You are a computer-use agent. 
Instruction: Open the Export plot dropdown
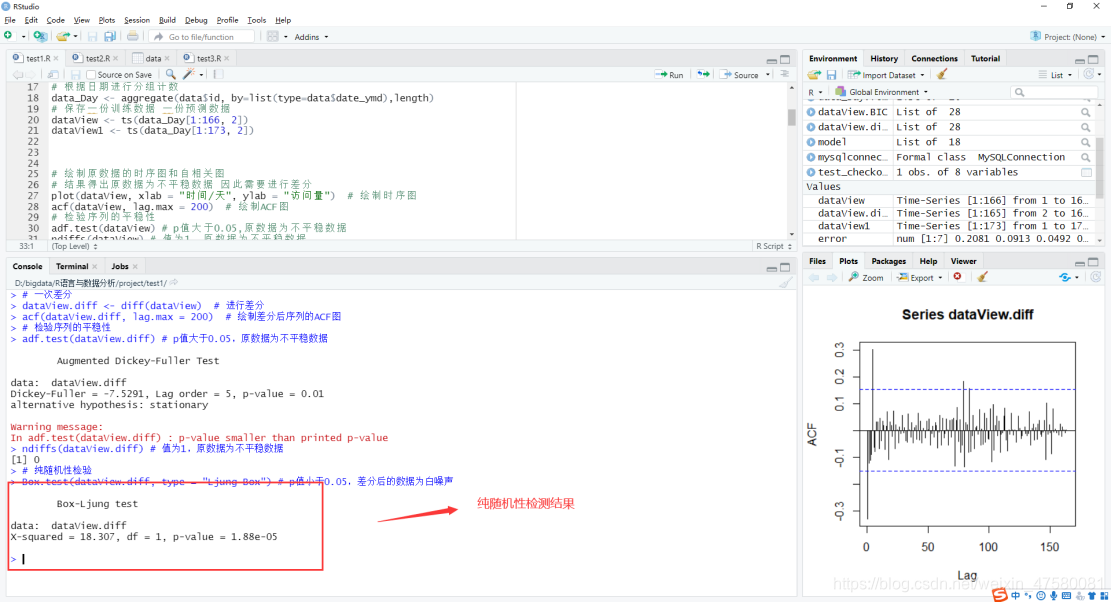921,277
